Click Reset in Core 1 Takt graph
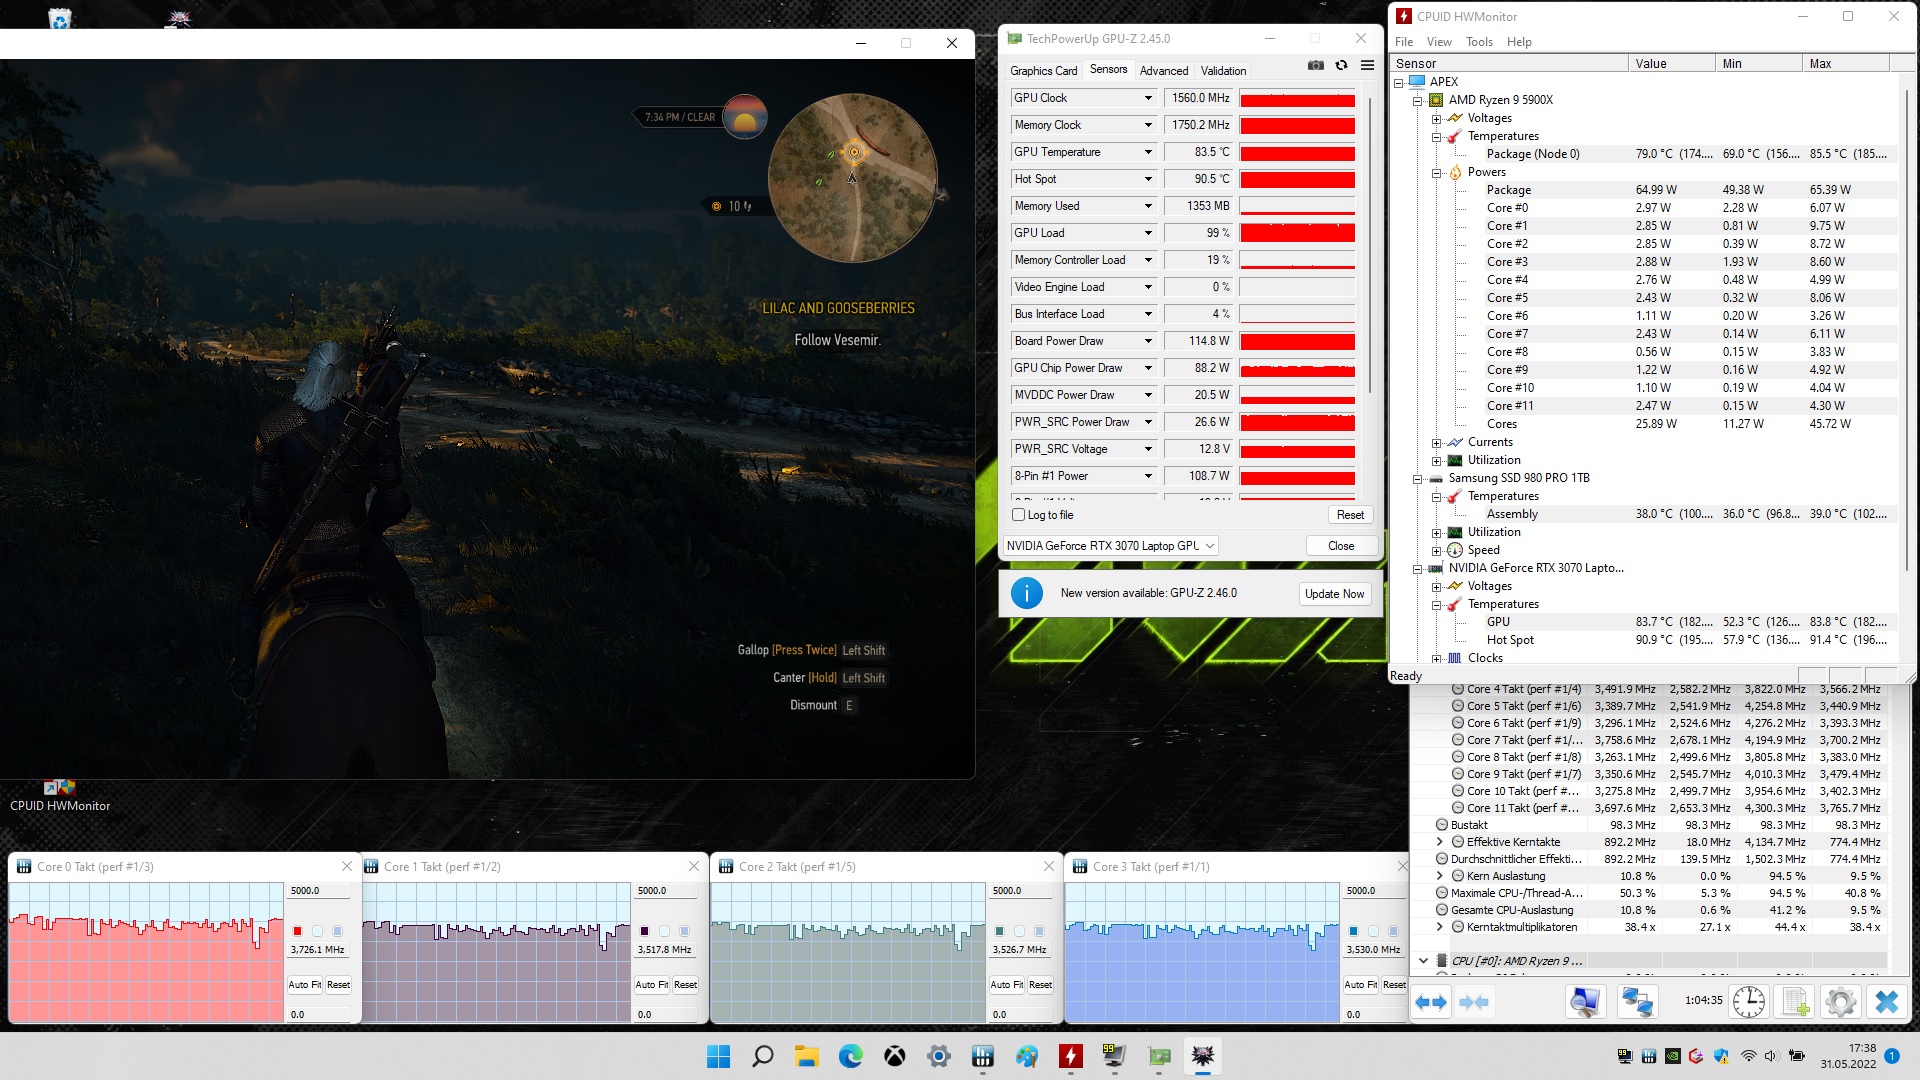1920x1080 pixels. coord(685,985)
